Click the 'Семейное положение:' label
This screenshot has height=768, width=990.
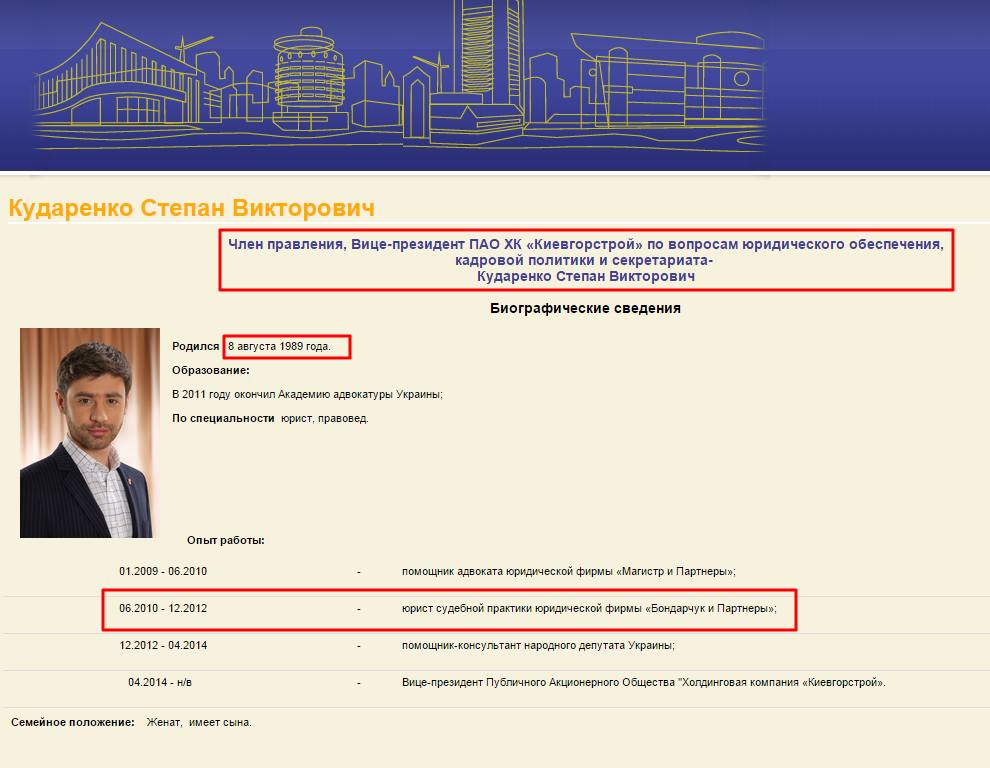point(73,722)
